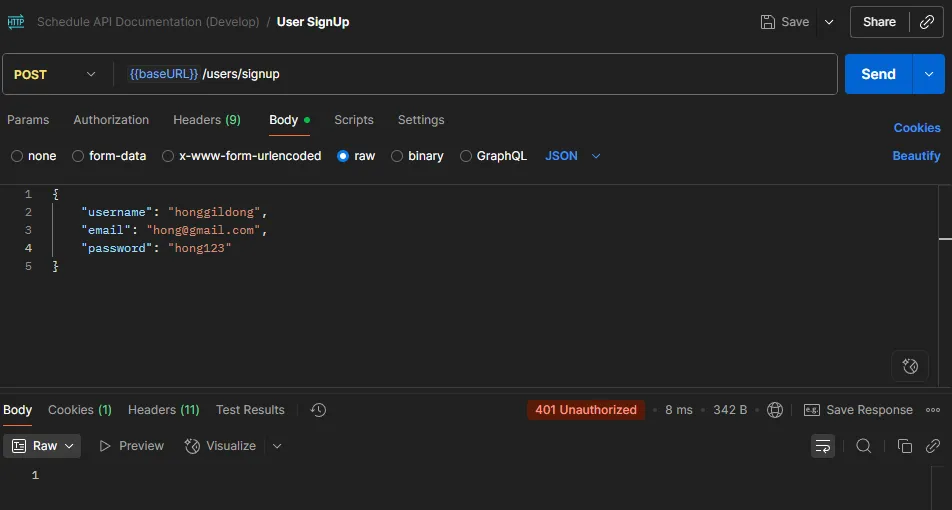Open the Test Results tab

pos(250,410)
